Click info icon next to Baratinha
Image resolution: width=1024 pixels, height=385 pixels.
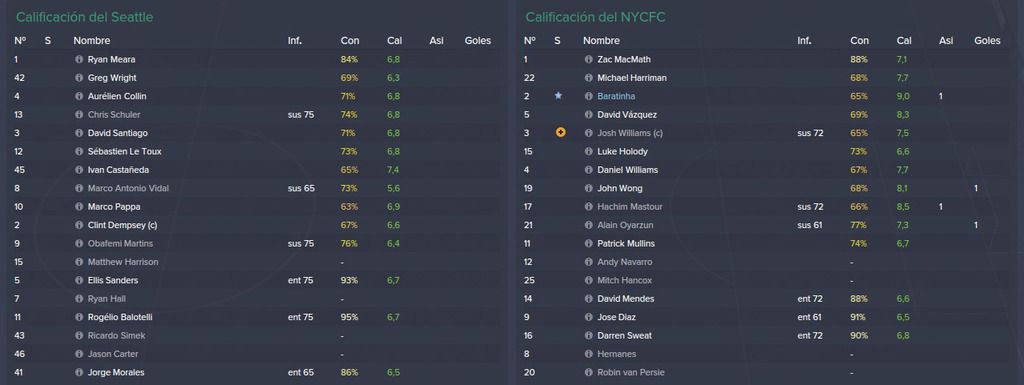point(589,96)
